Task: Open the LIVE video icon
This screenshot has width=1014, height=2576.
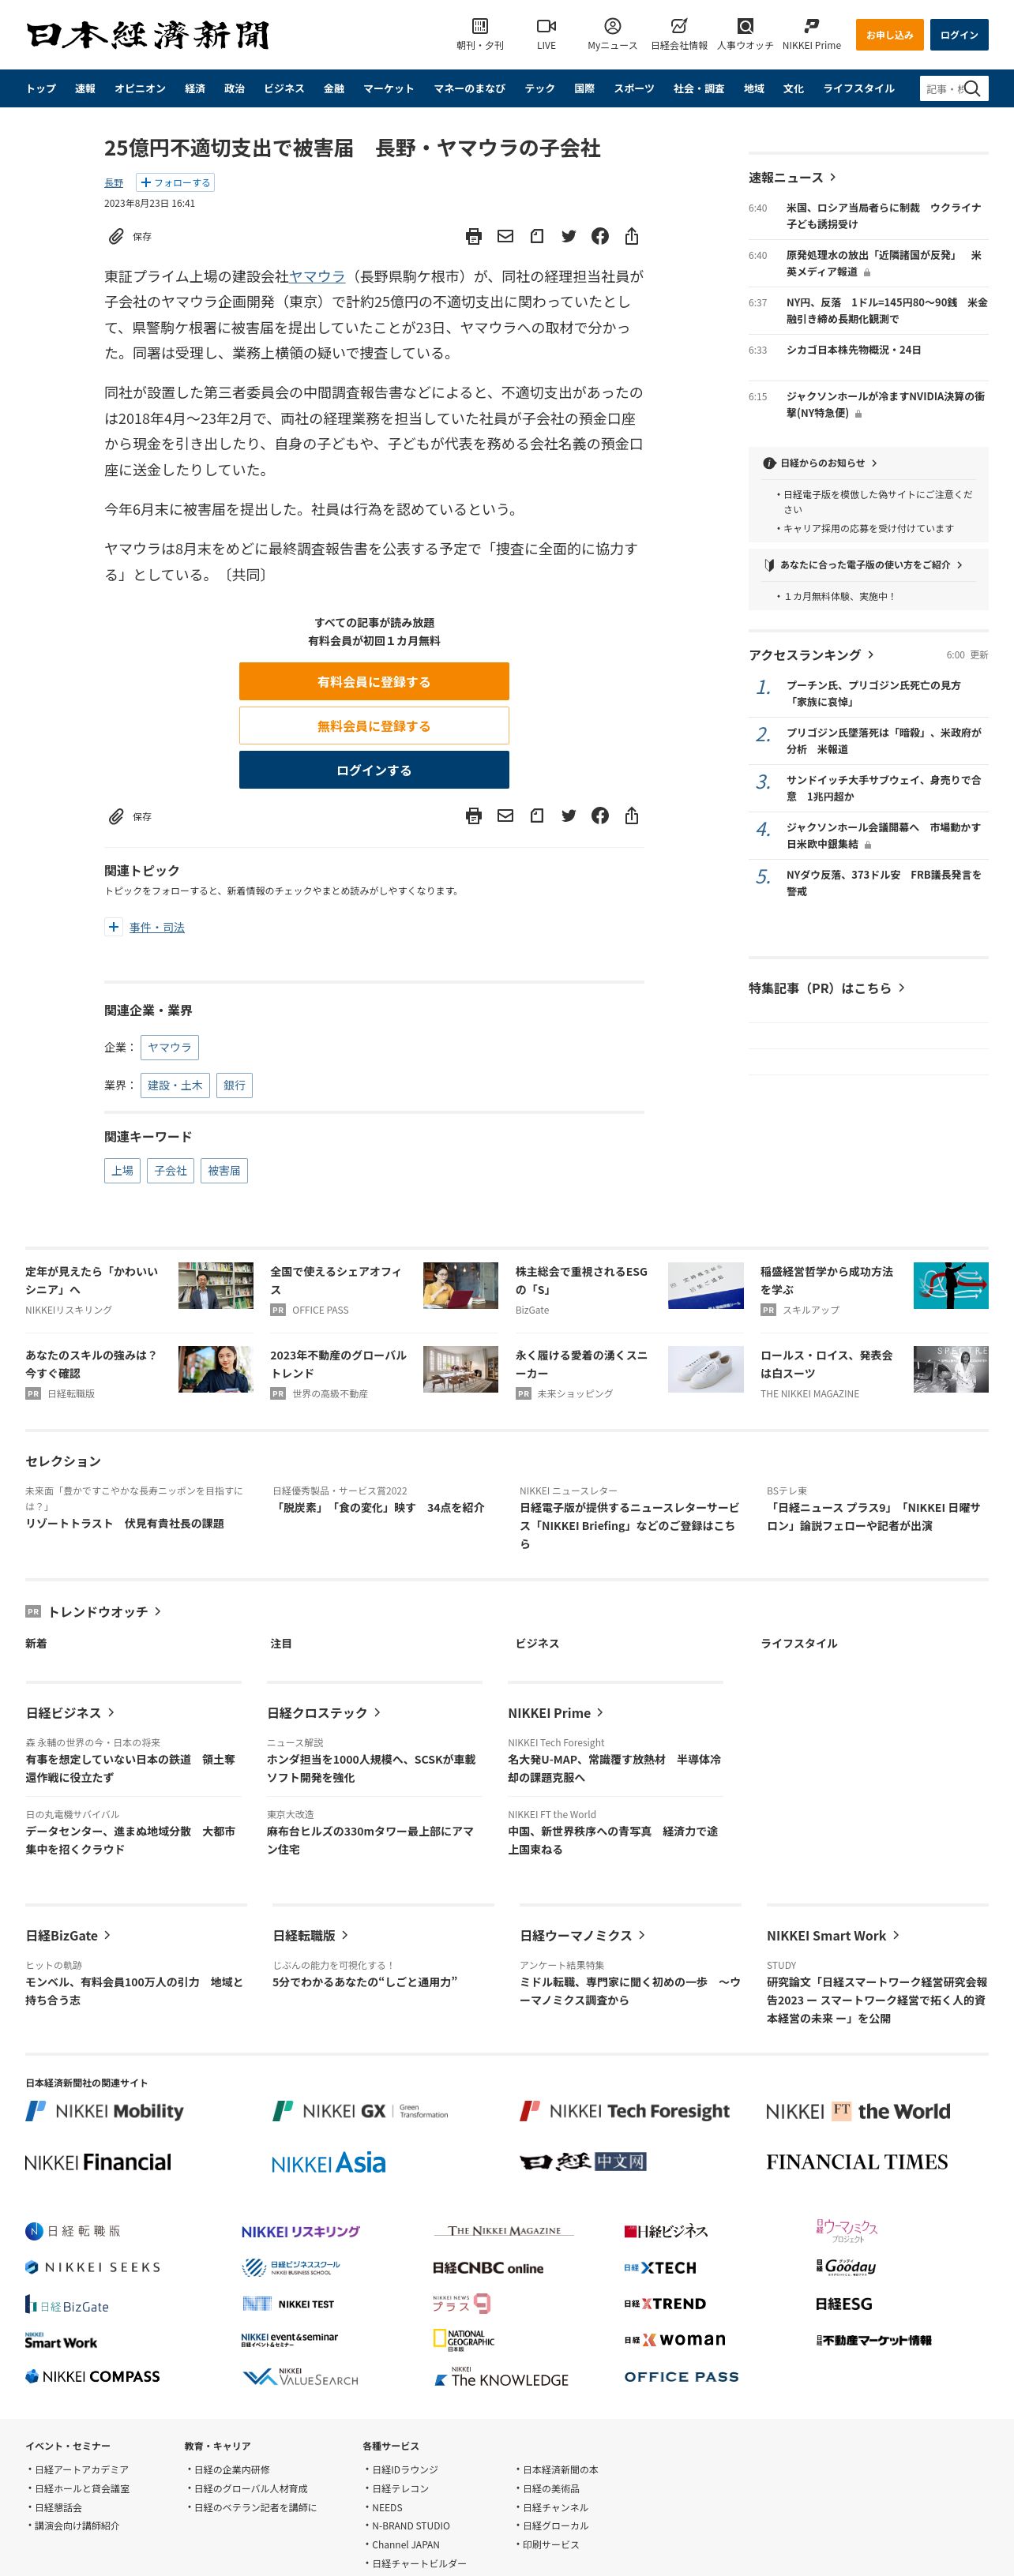Action: coord(546,26)
